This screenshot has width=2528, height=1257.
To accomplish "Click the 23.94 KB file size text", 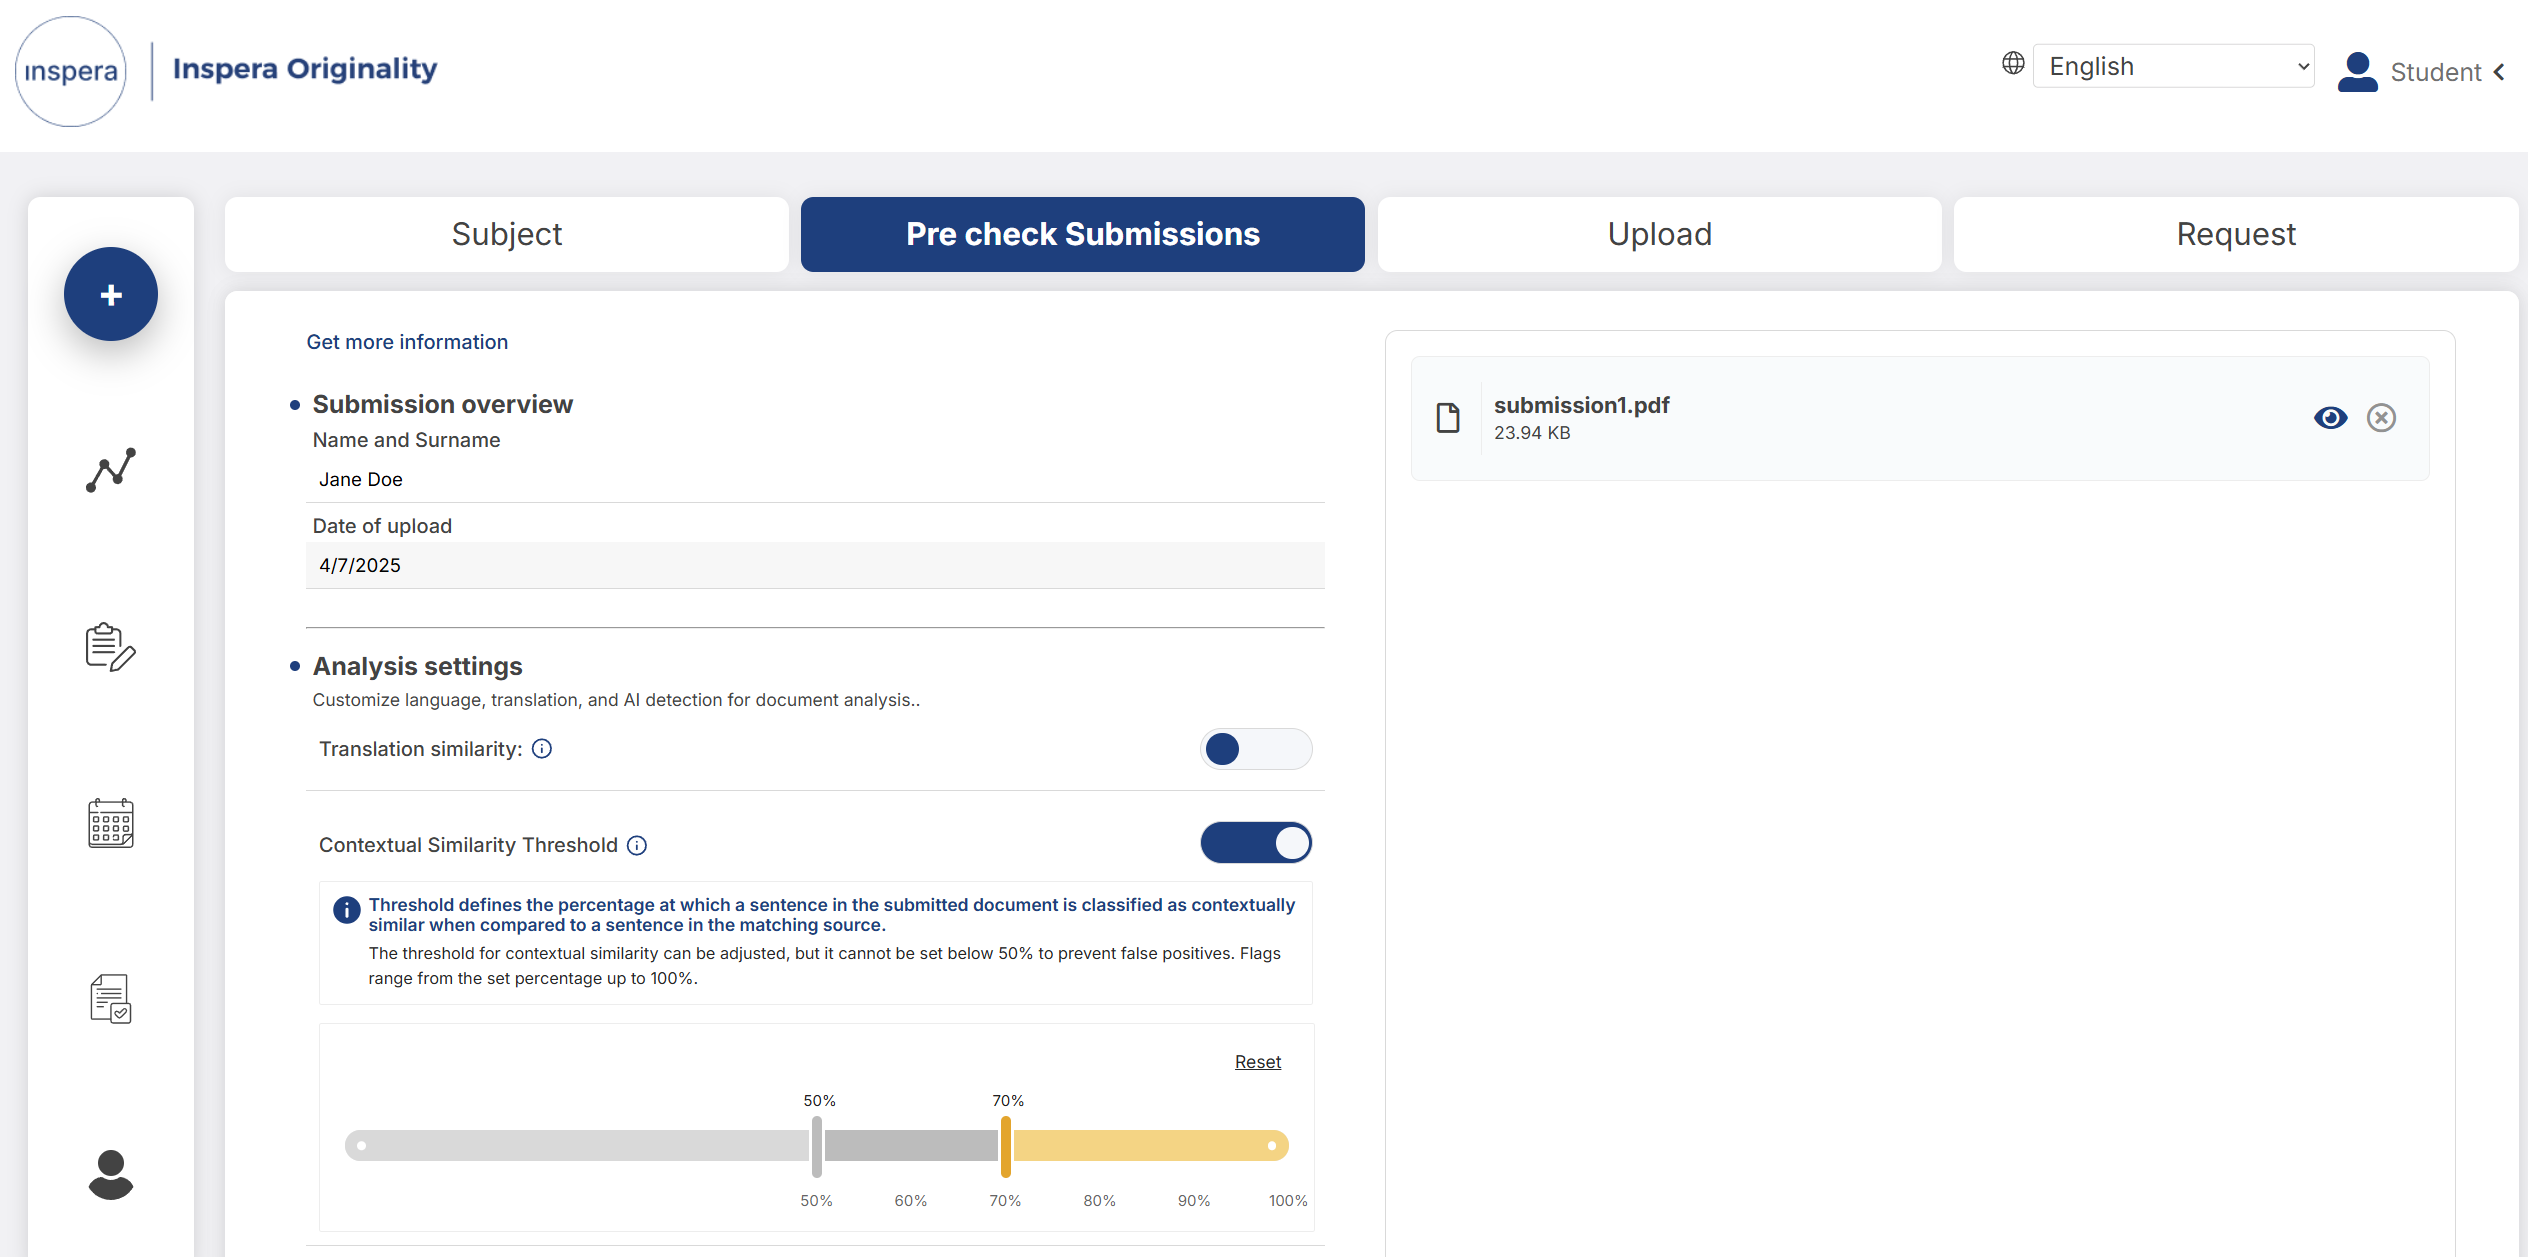I will pos(1532,433).
